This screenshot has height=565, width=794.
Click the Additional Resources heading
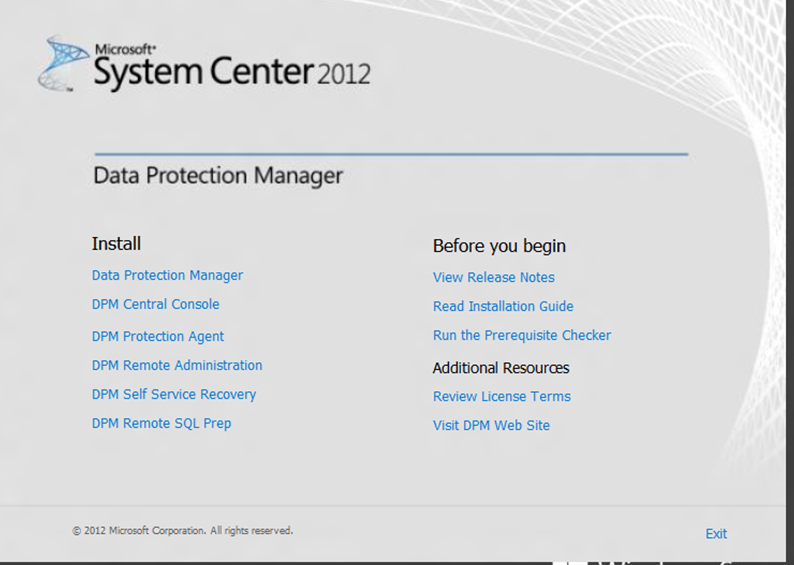501,368
